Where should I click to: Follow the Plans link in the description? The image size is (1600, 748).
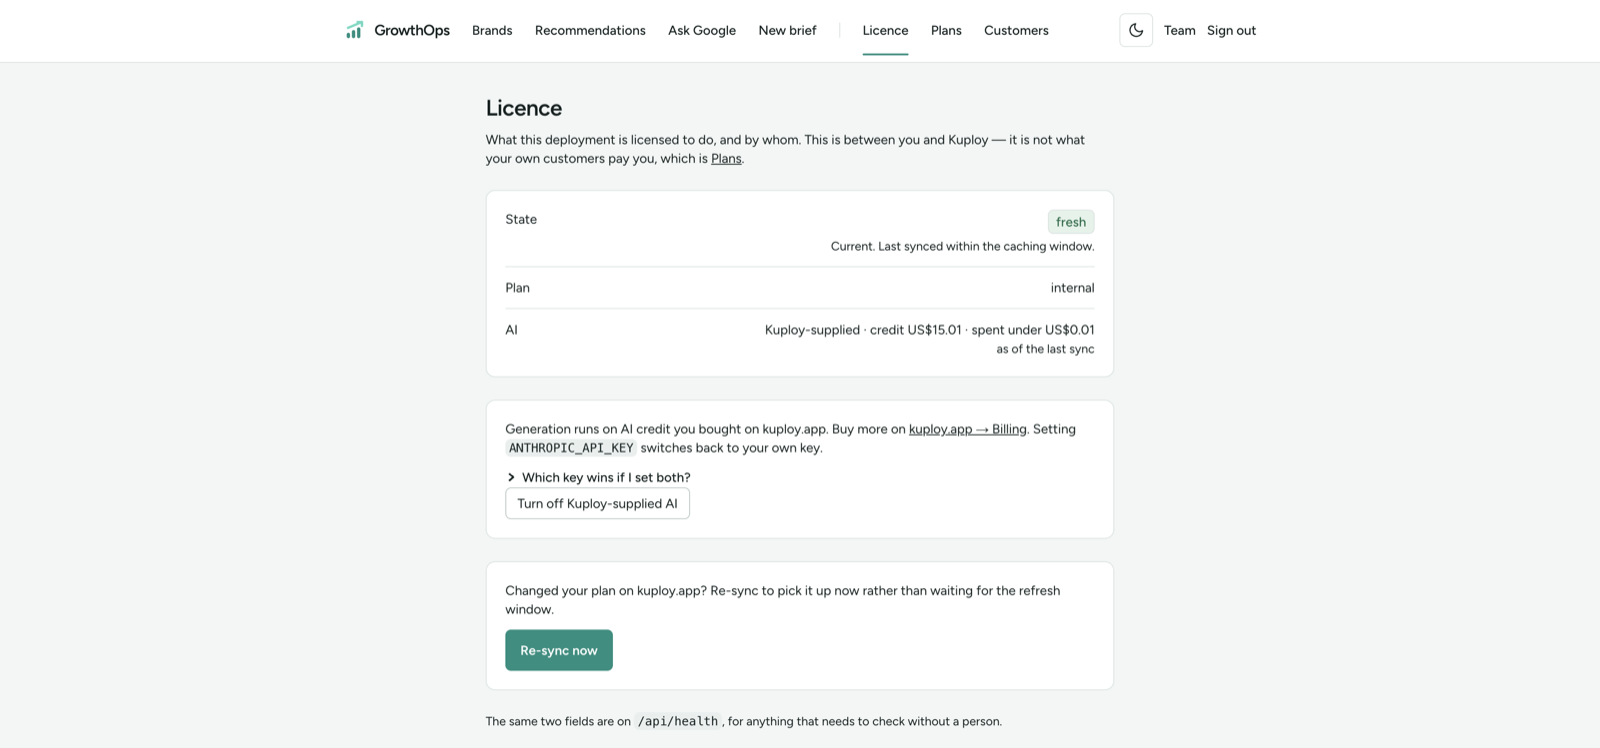(x=726, y=158)
